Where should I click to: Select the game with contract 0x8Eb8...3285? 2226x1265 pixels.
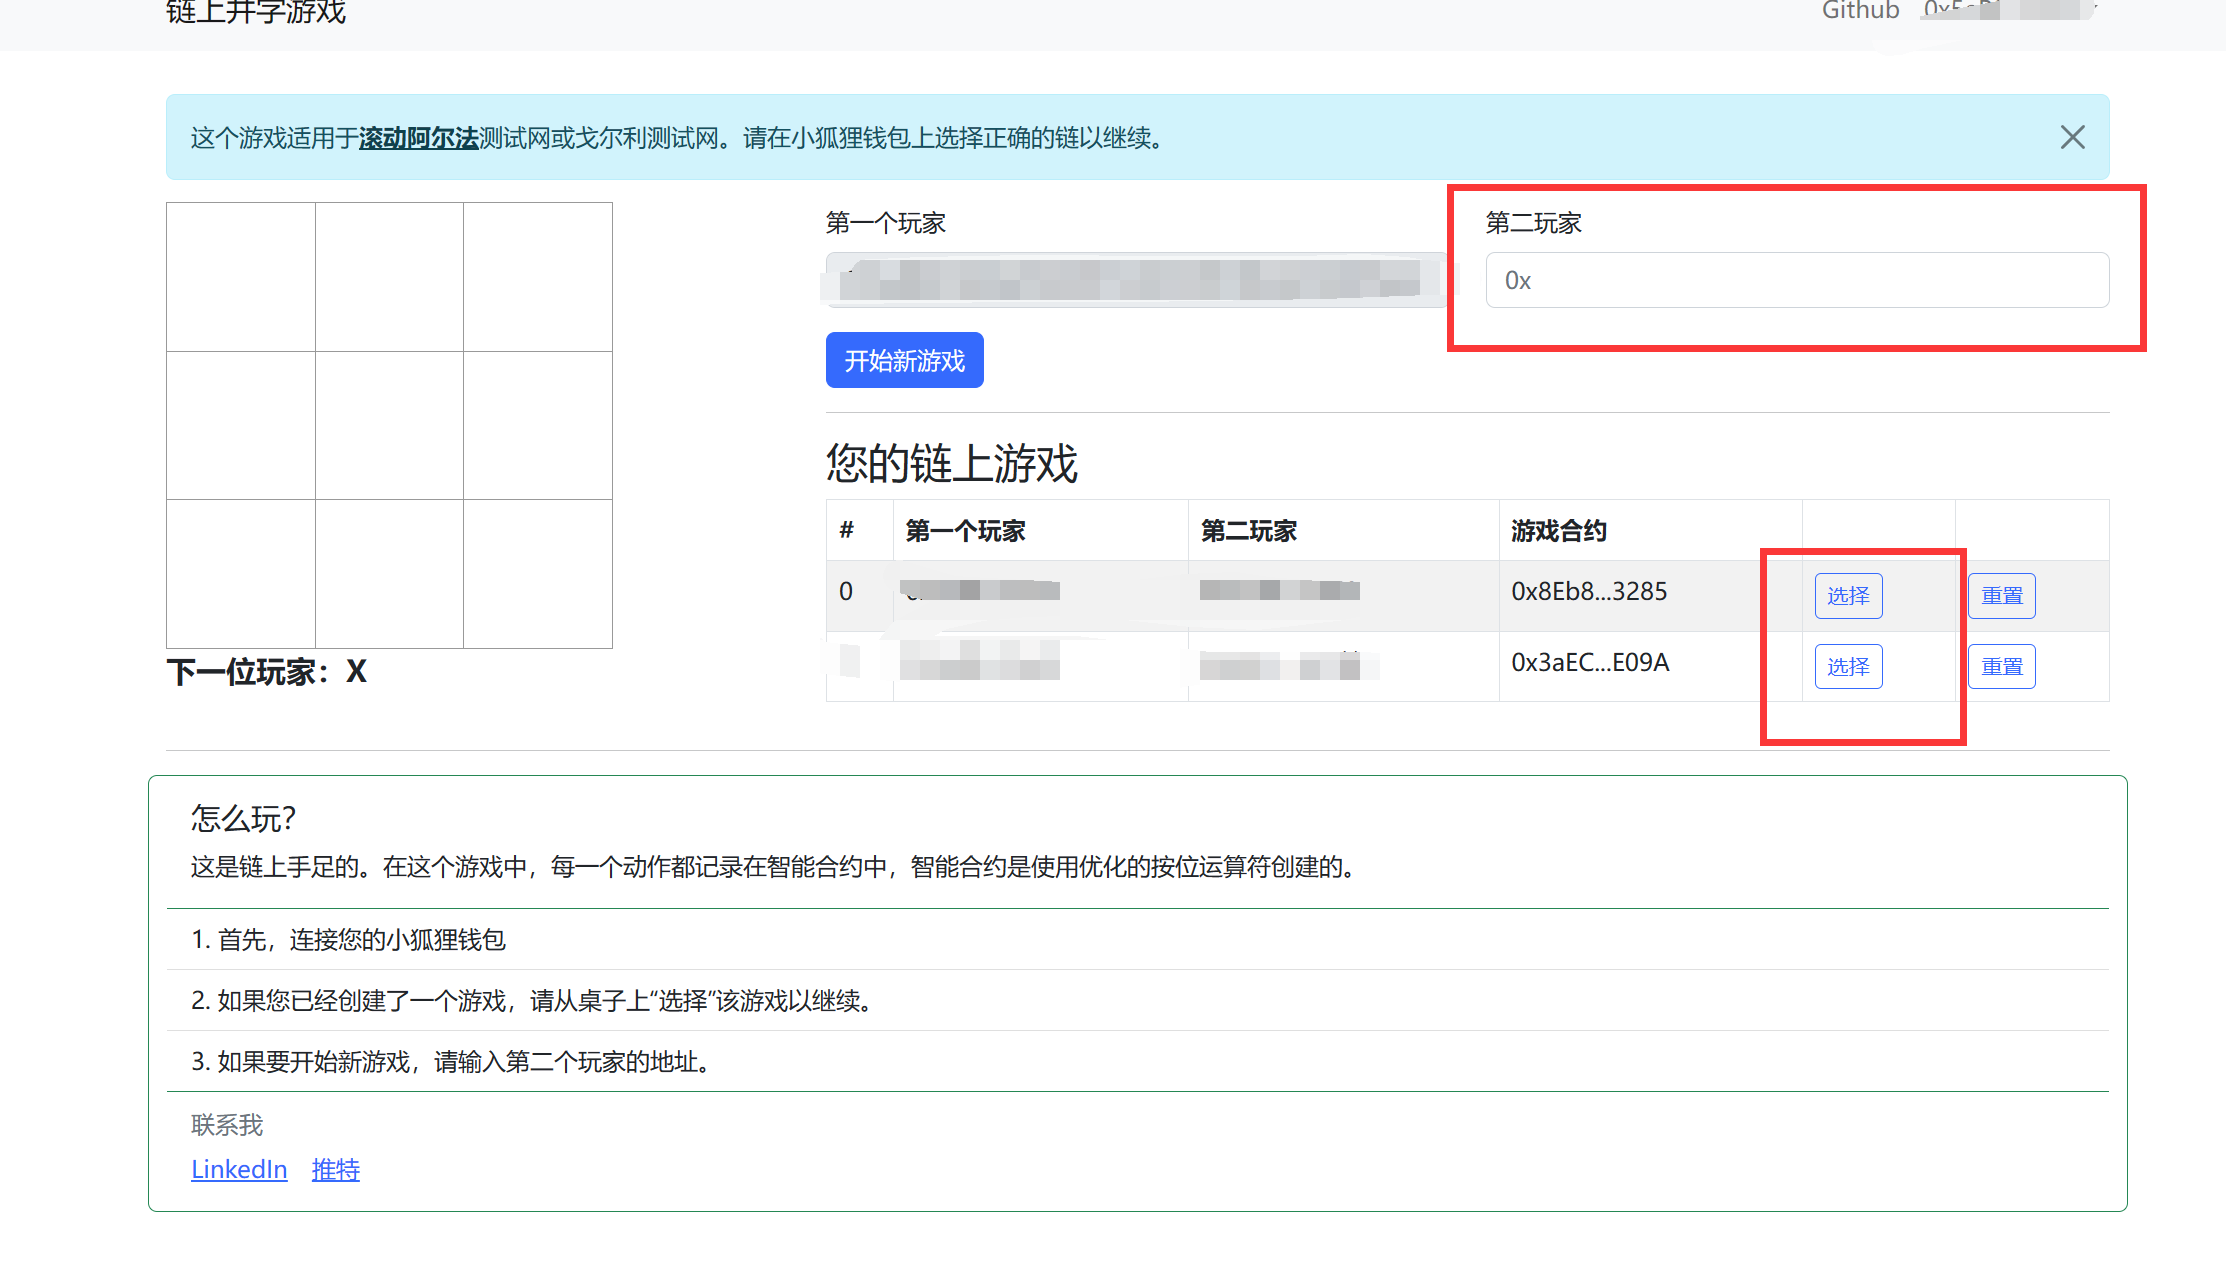click(x=1847, y=596)
